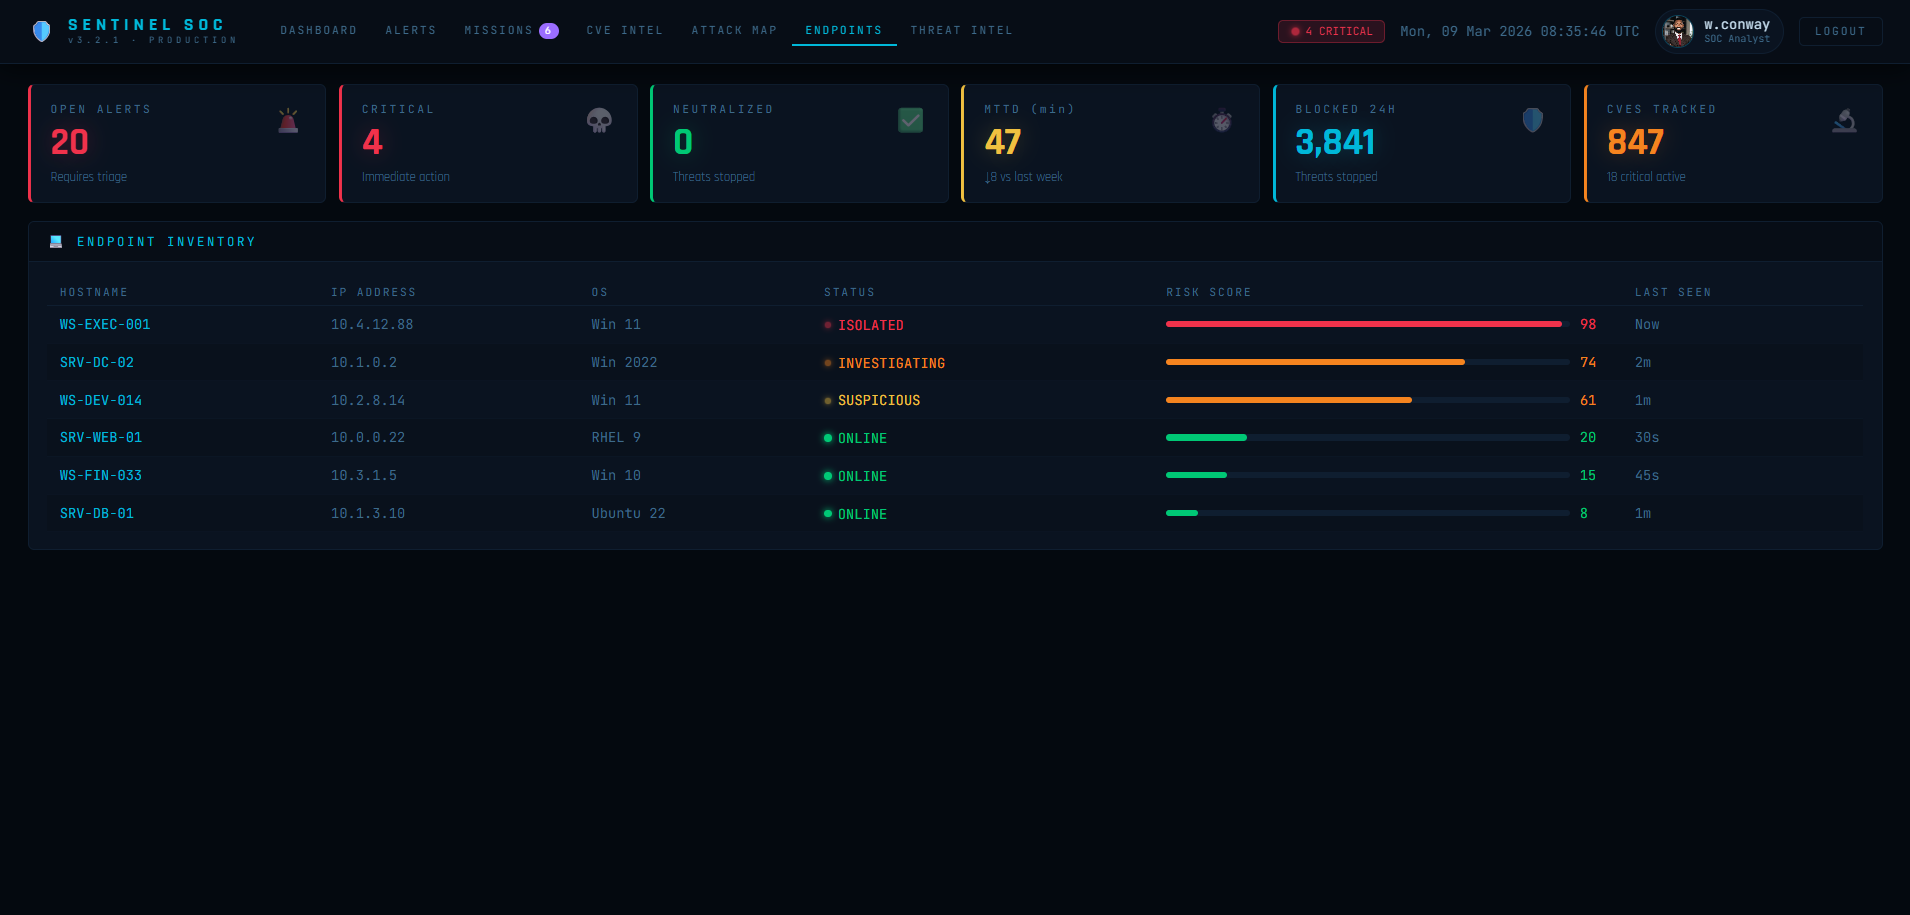Click the ONLINE status of WS-FIN-033
Screen dimensions: 1910x915
click(x=862, y=477)
